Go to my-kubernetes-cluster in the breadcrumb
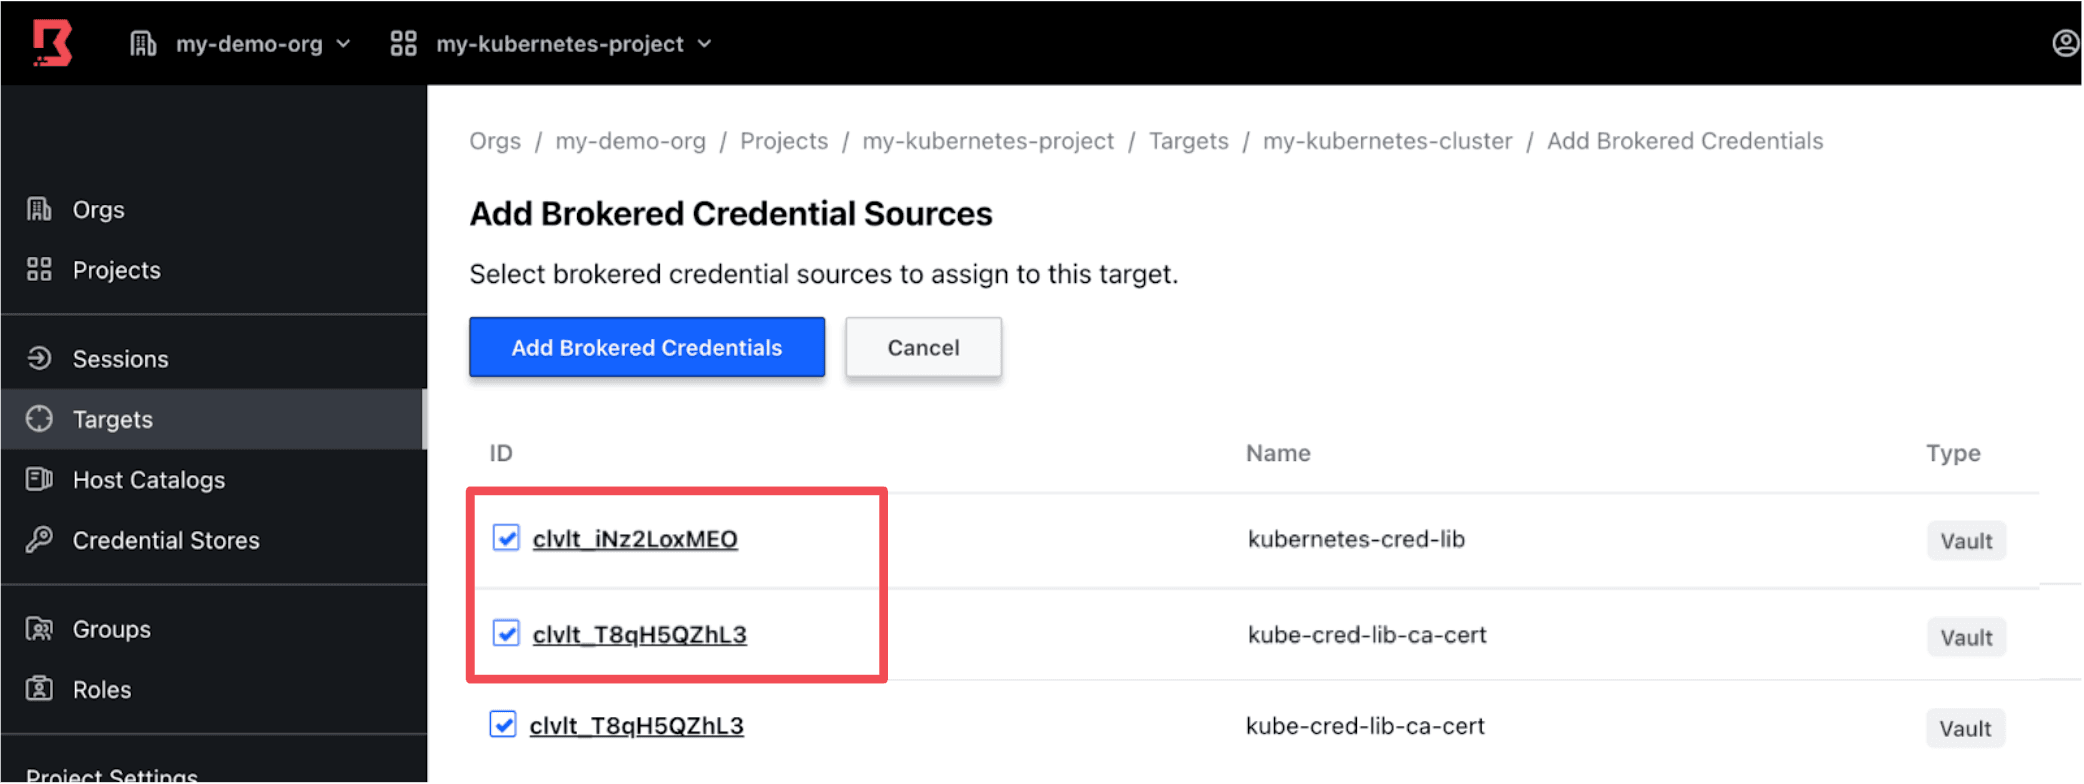The height and width of the screenshot is (784, 2084). point(1387,141)
